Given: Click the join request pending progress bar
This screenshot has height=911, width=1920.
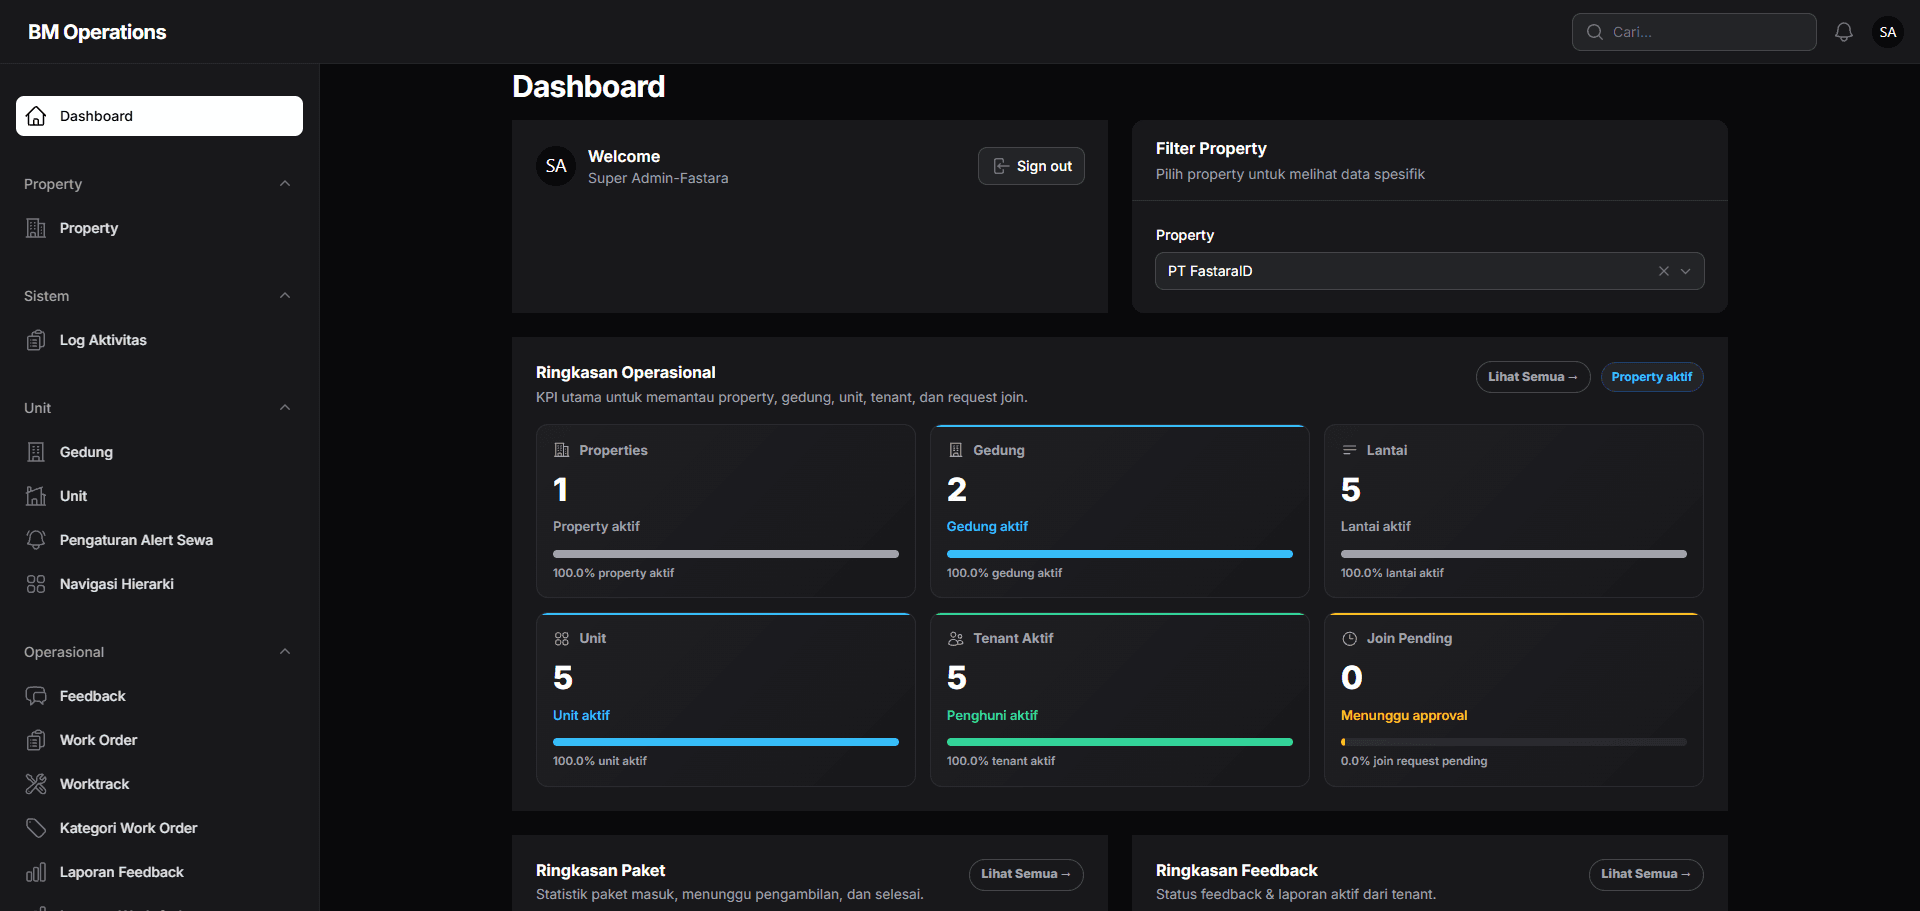Looking at the screenshot, I should pyautogui.click(x=1514, y=742).
